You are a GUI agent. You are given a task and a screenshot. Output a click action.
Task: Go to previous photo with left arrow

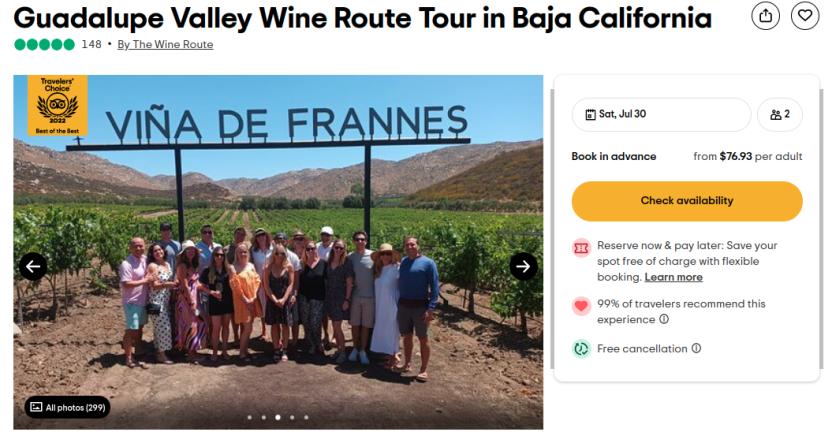(33, 266)
